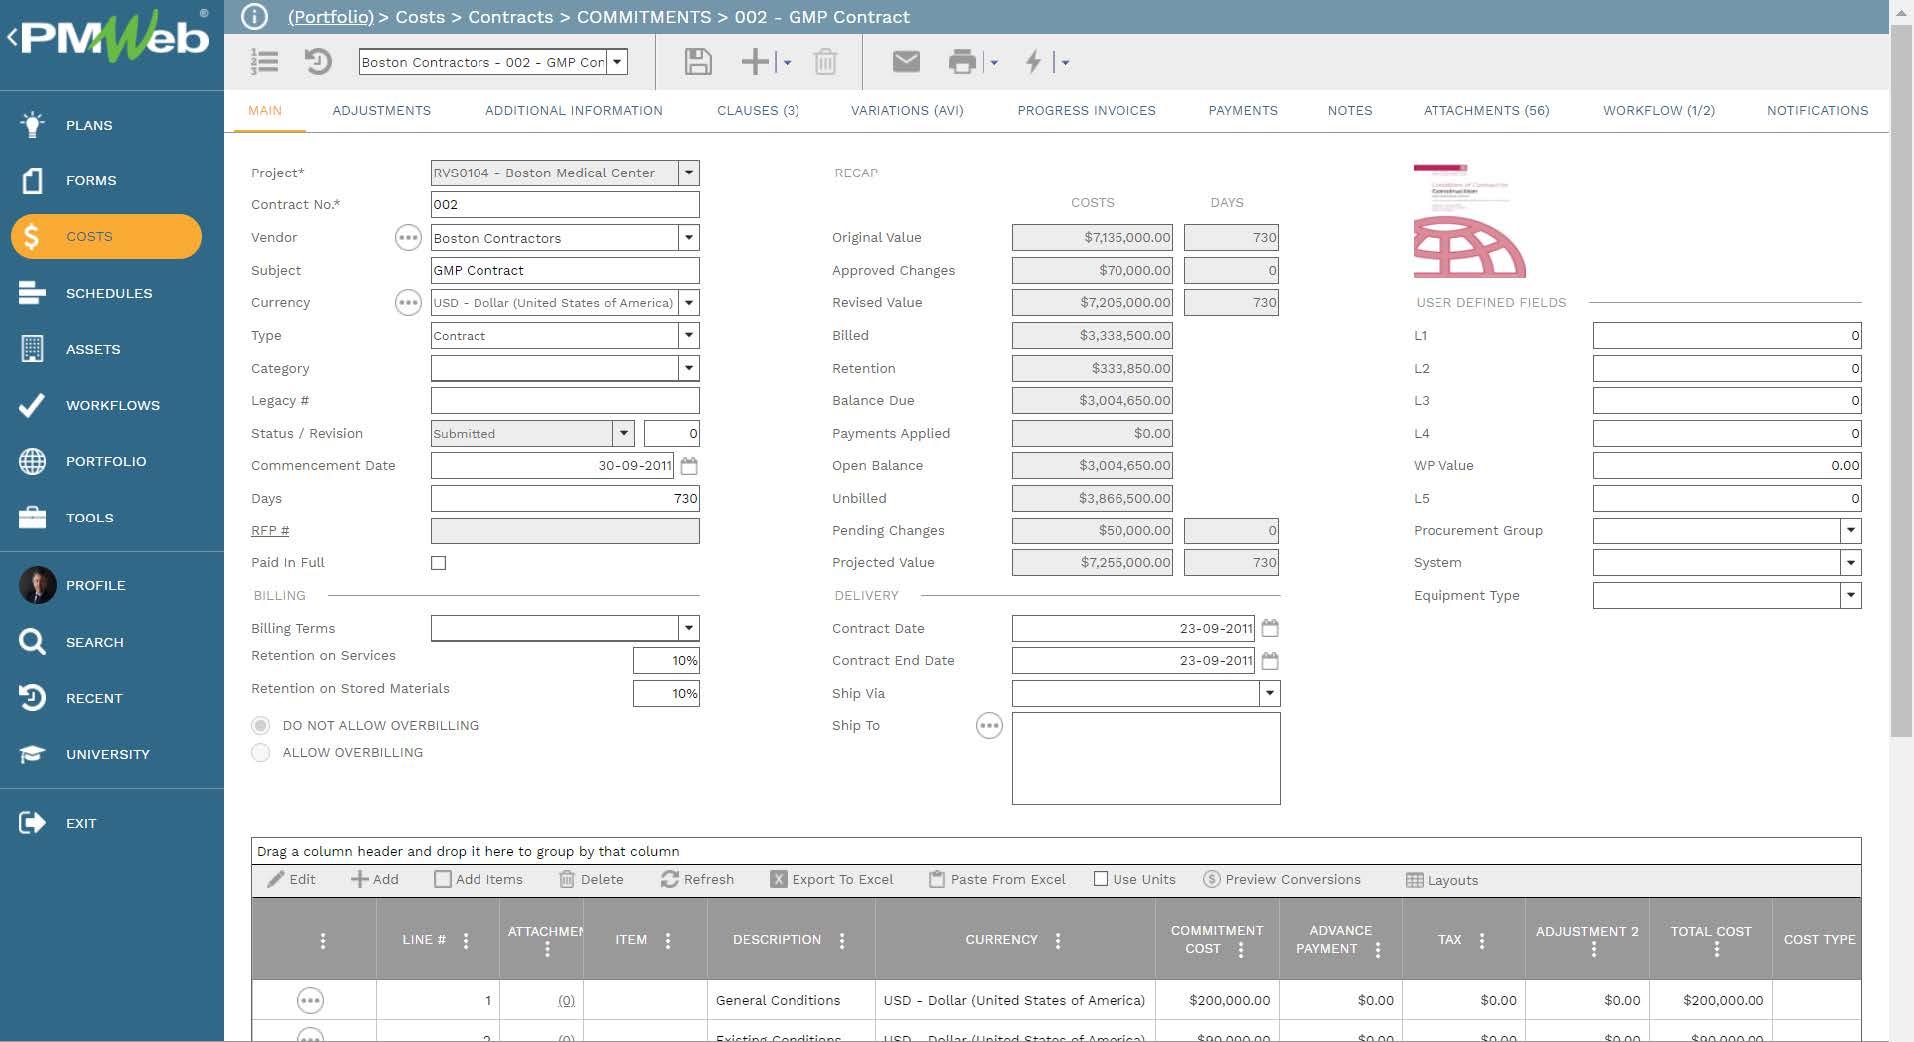Click the Export To Excel button
1914x1042 pixels.
pyautogui.click(x=832, y=879)
